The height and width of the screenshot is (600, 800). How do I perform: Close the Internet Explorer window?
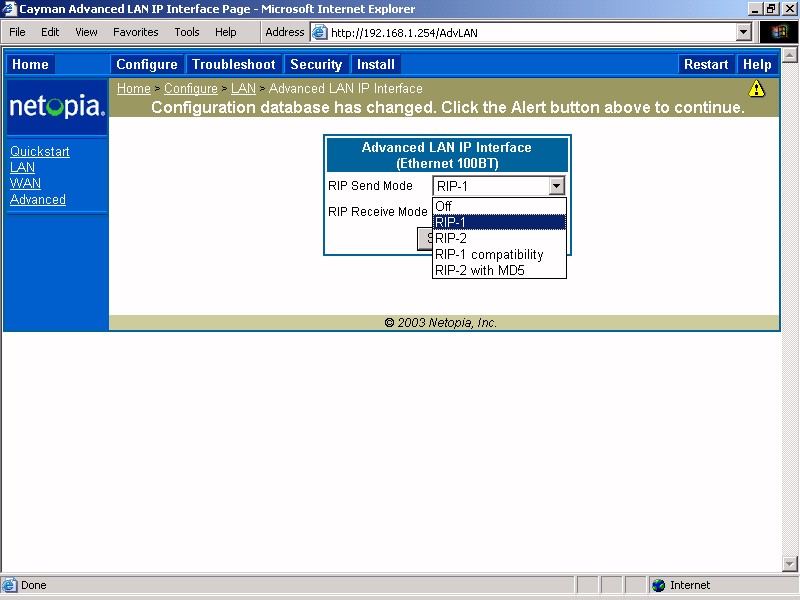pos(789,9)
